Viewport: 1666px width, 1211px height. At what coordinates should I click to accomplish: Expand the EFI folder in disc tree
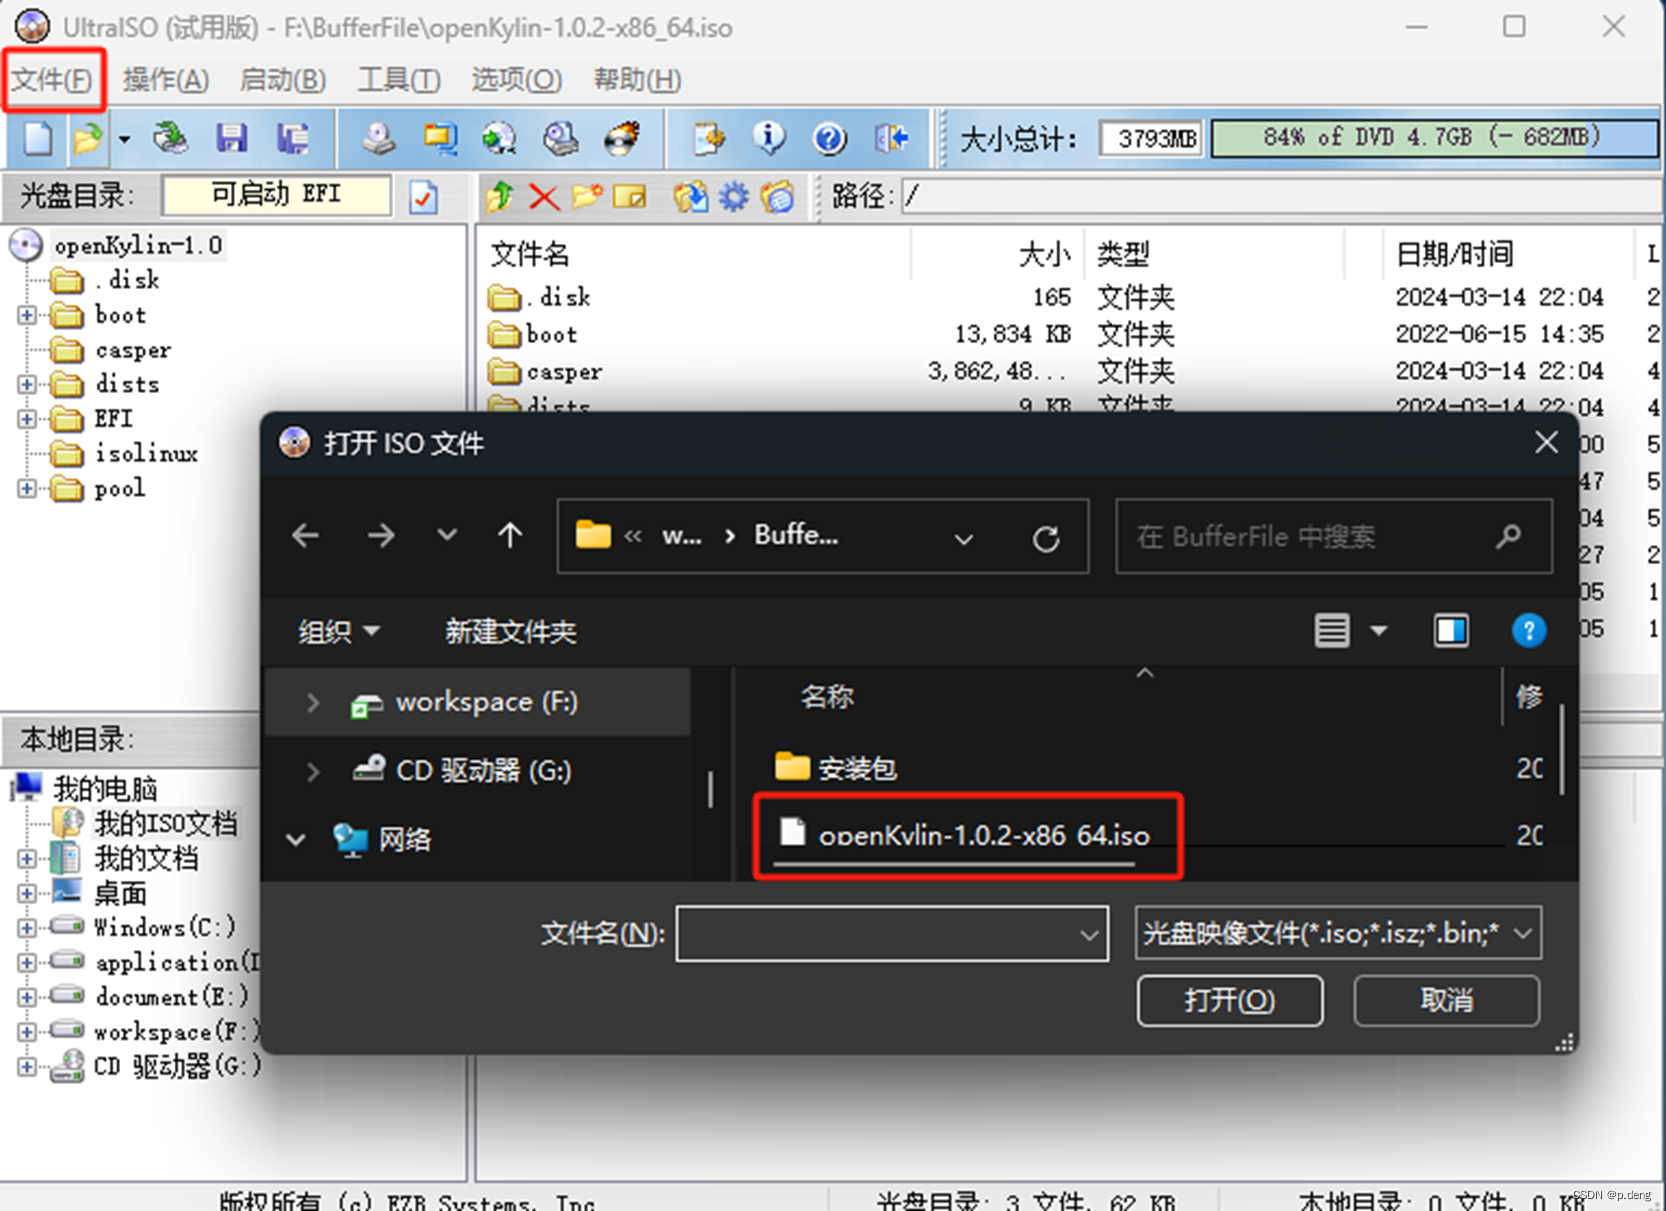(x=27, y=419)
